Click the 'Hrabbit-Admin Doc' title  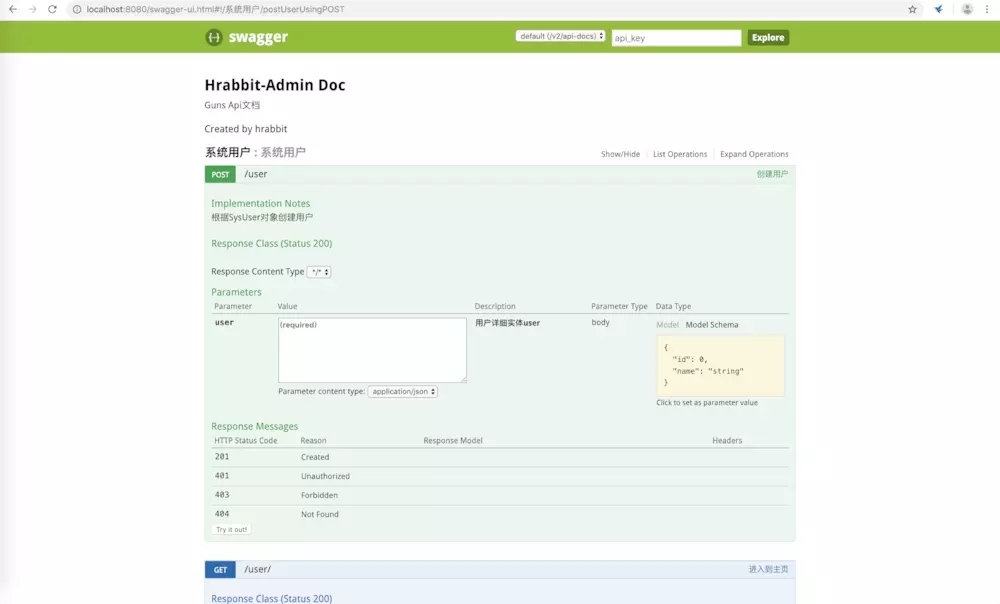click(275, 85)
